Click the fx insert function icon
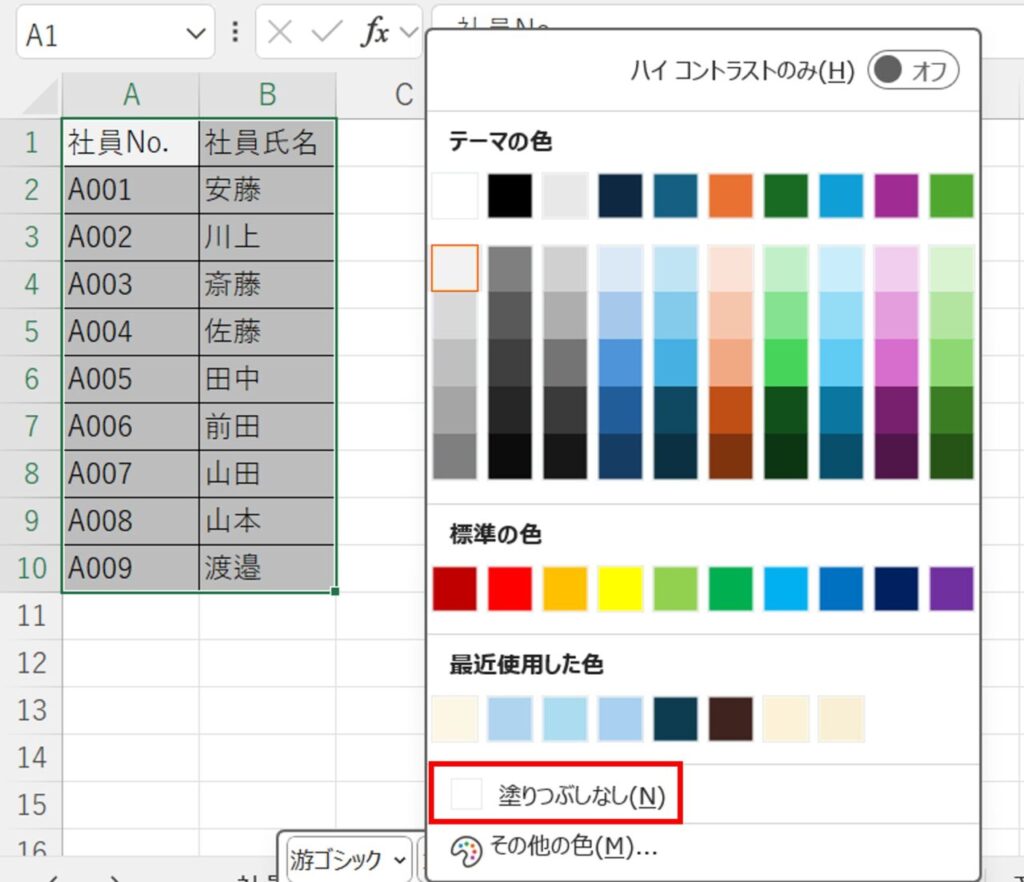 coord(375,31)
